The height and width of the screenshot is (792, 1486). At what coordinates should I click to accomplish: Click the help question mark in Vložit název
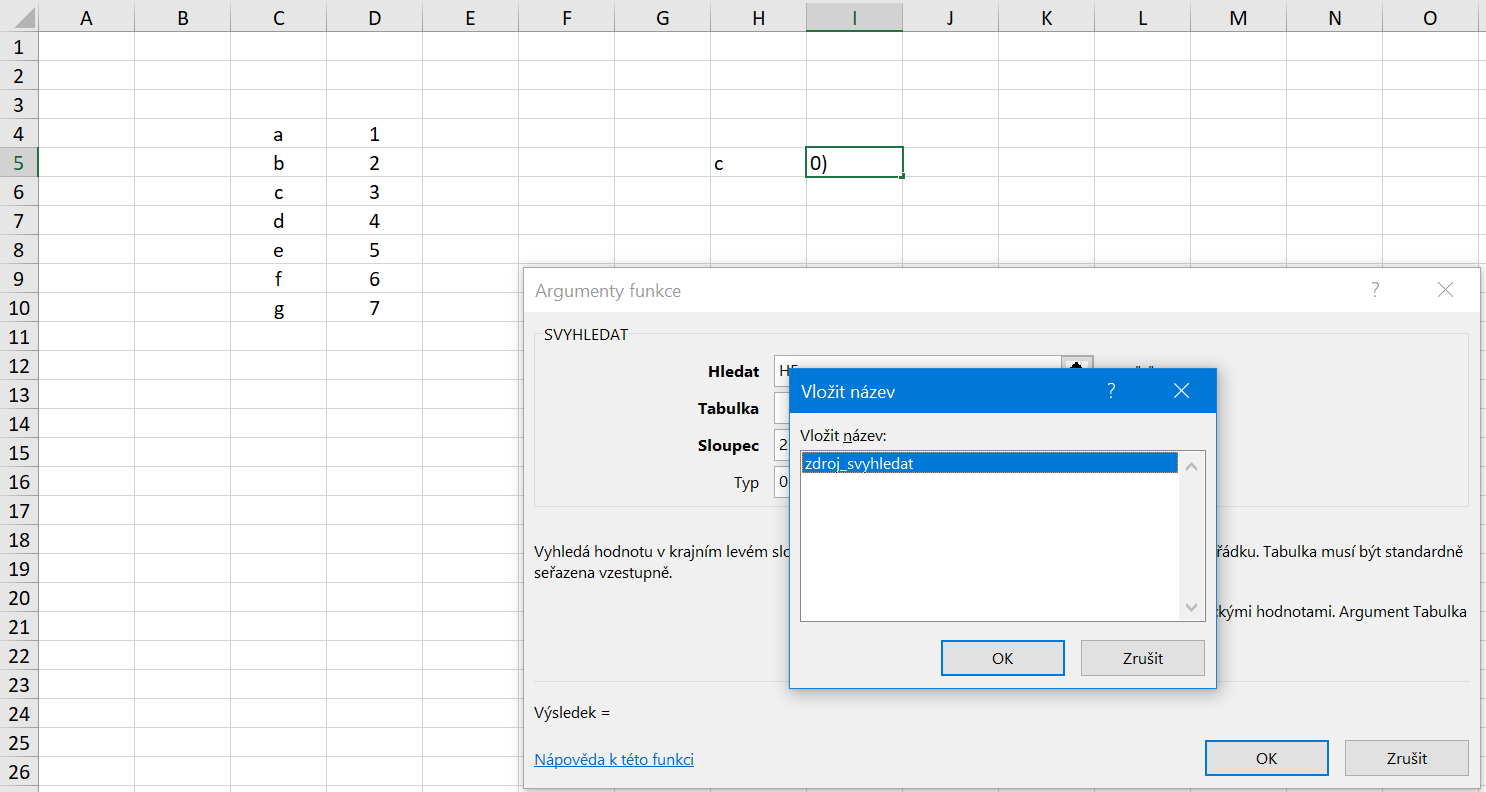(x=1111, y=391)
